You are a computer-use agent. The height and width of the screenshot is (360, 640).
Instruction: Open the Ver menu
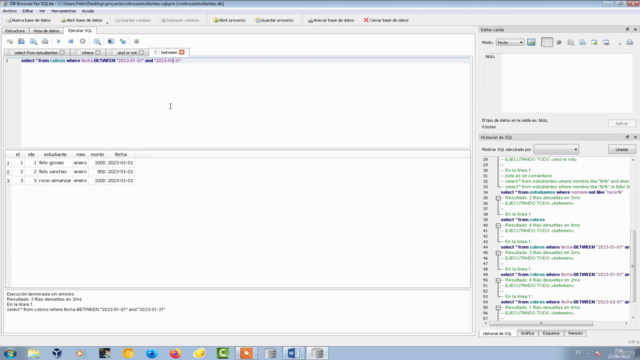coord(42,11)
